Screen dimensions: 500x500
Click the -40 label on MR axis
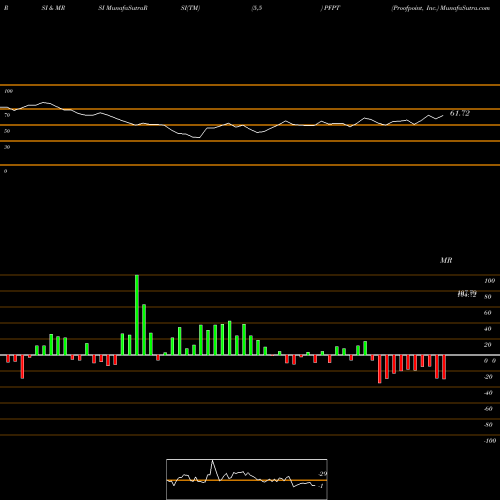[x=488, y=393]
